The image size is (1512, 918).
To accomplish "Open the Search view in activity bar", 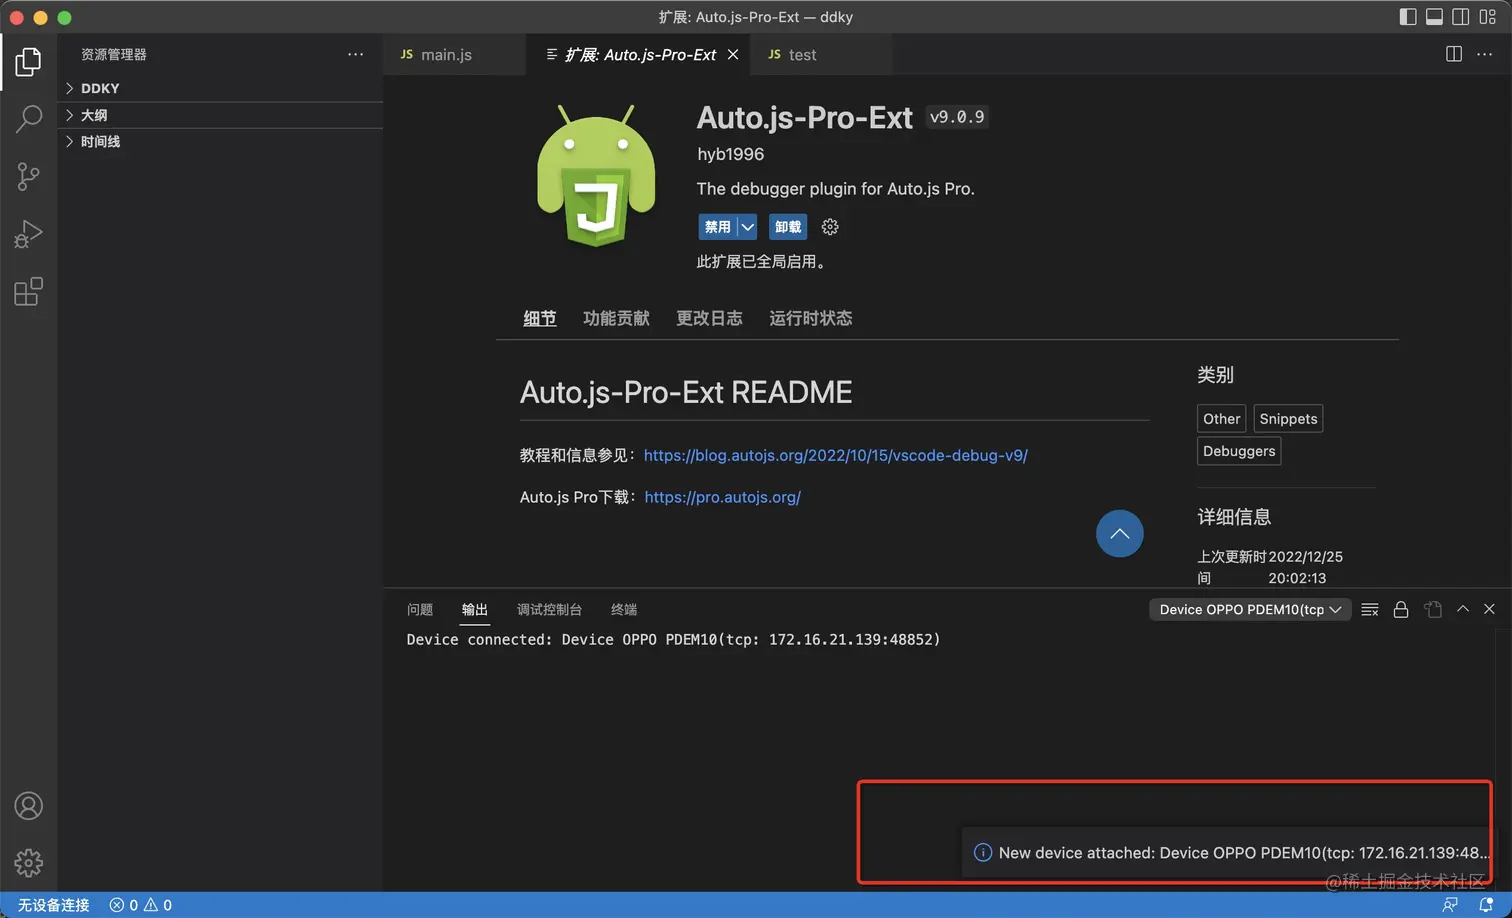I will click(28, 119).
